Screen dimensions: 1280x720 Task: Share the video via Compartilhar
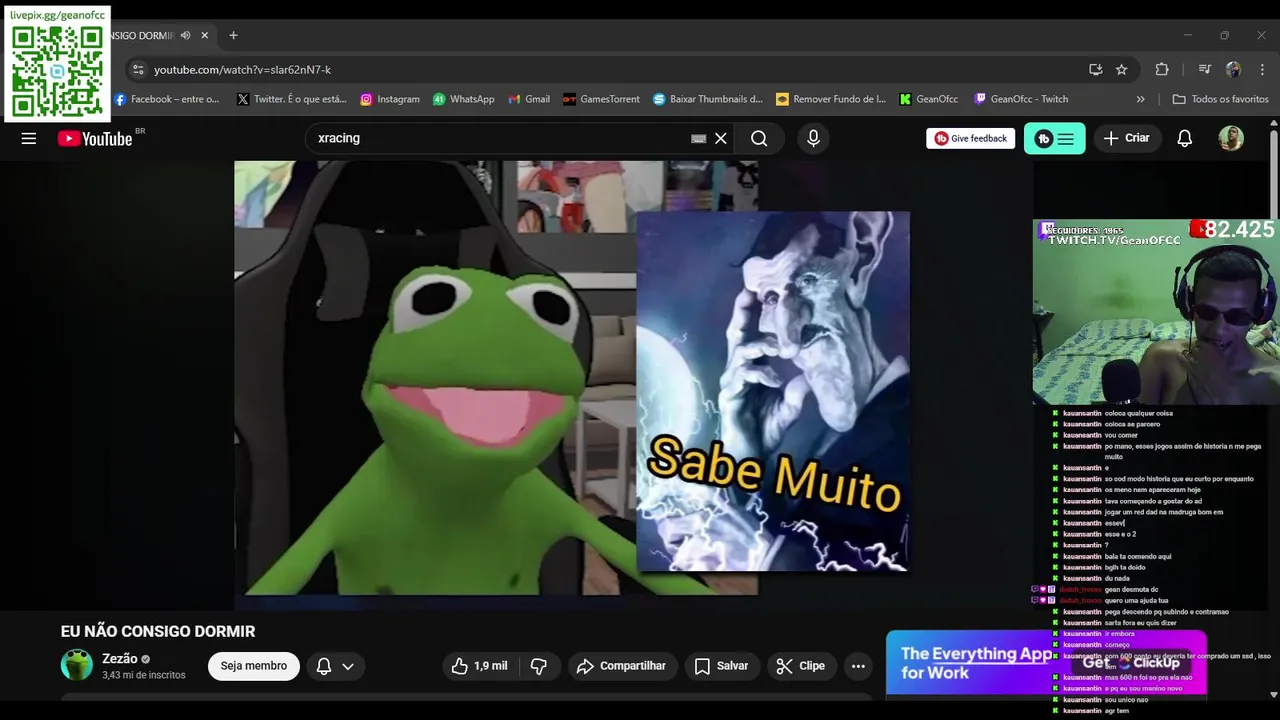(x=623, y=666)
